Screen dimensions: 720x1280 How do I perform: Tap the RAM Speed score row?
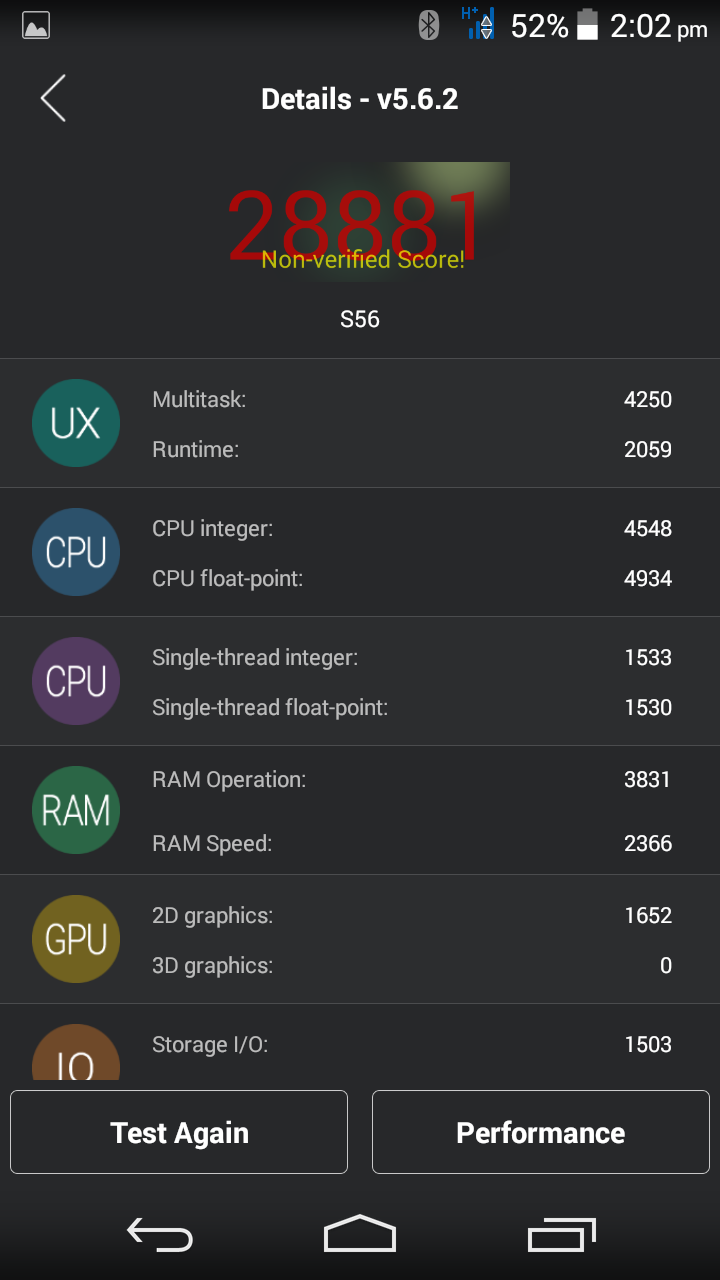pyautogui.click(x=412, y=843)
